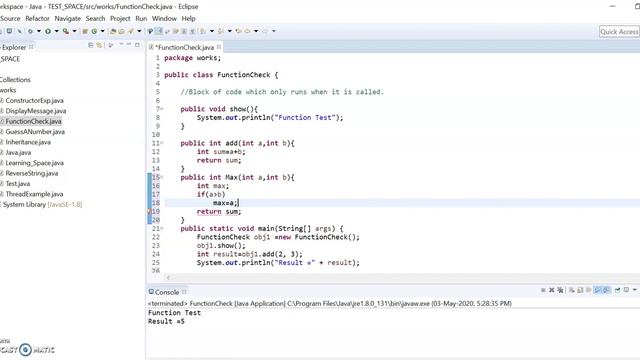Click the Open Task icon

click(121, 31)
